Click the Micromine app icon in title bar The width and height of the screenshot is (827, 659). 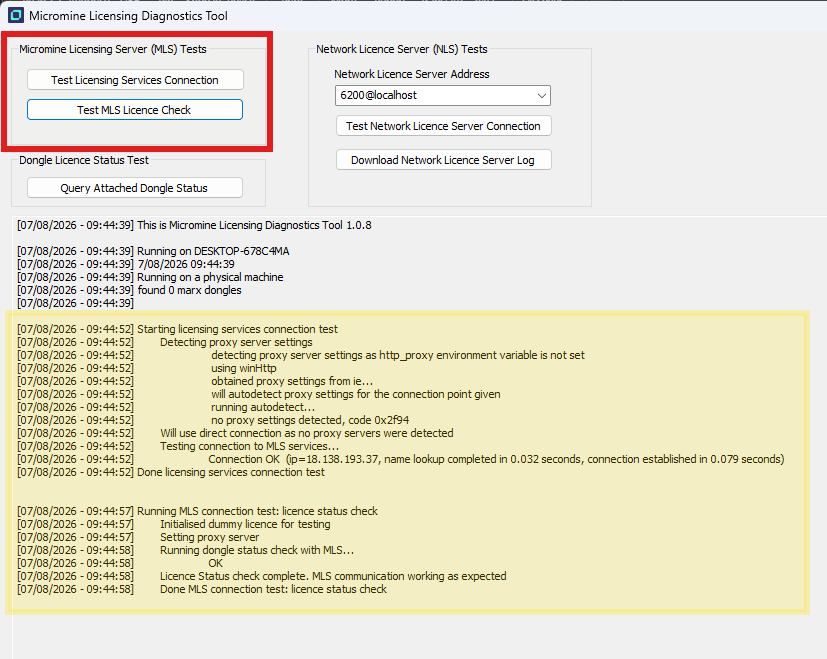16,15
